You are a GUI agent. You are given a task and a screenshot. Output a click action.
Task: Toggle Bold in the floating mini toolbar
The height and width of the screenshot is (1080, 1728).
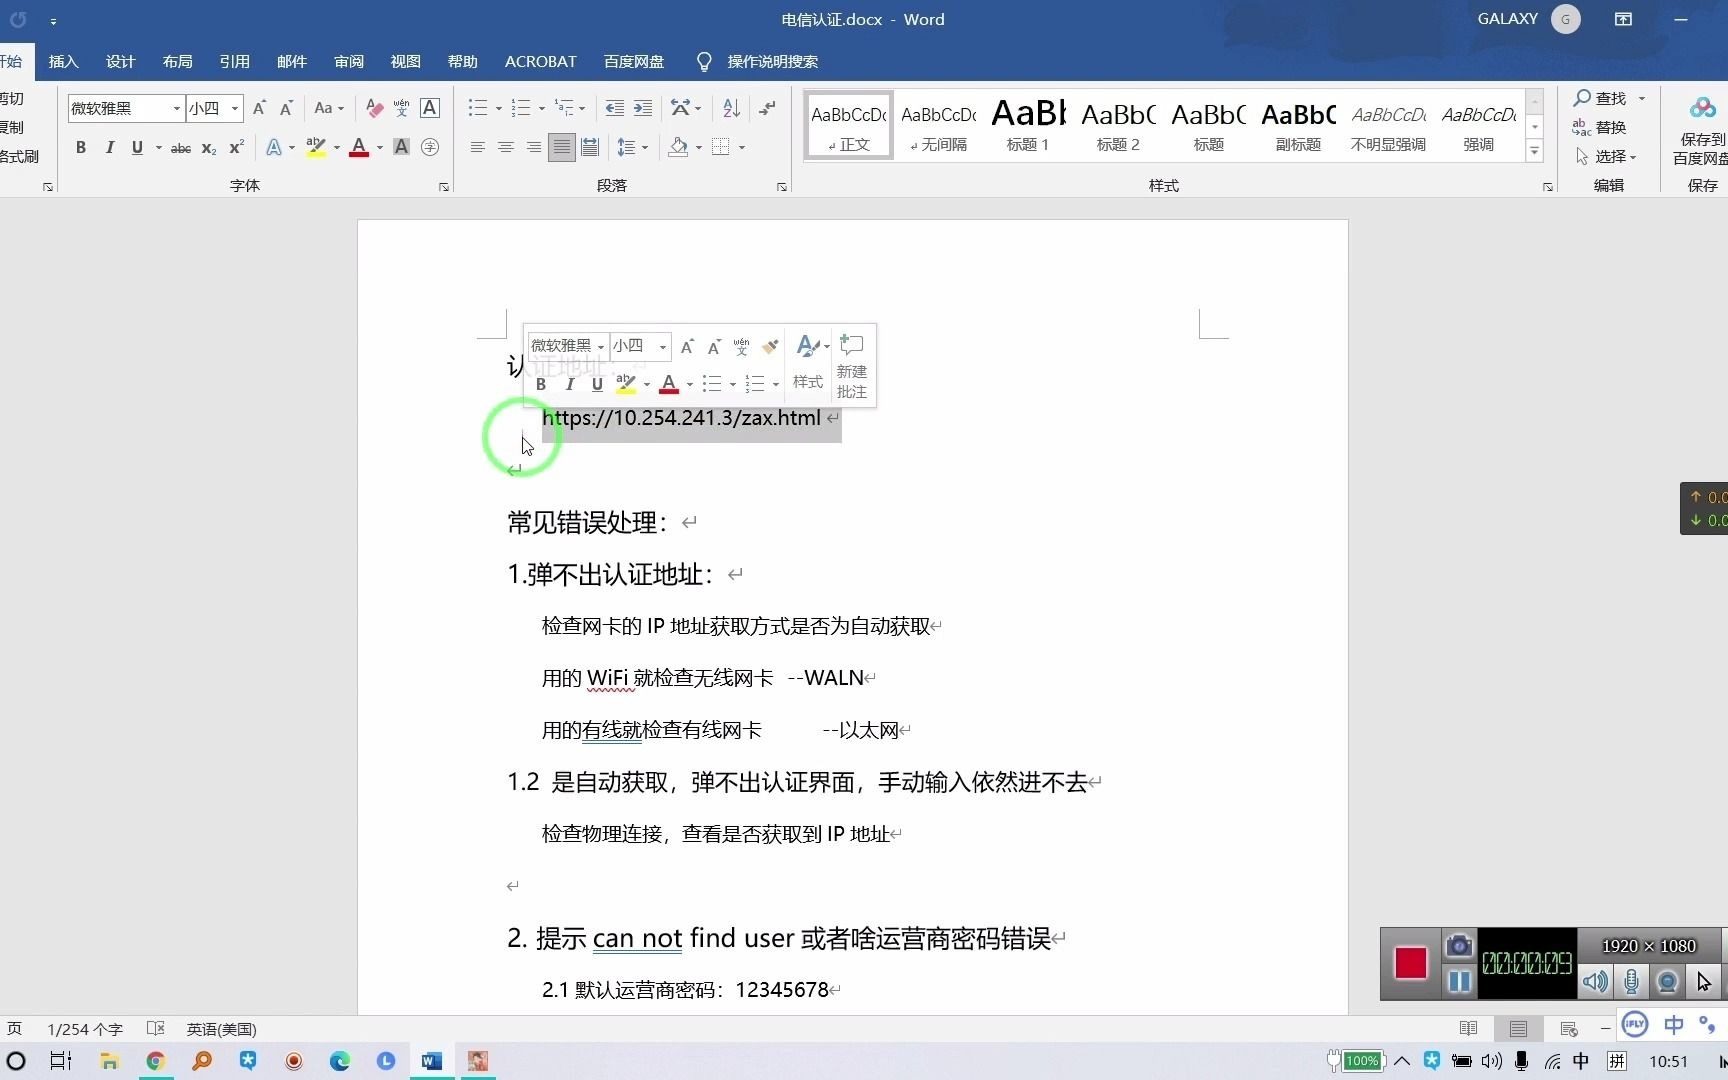coord(541,384)
